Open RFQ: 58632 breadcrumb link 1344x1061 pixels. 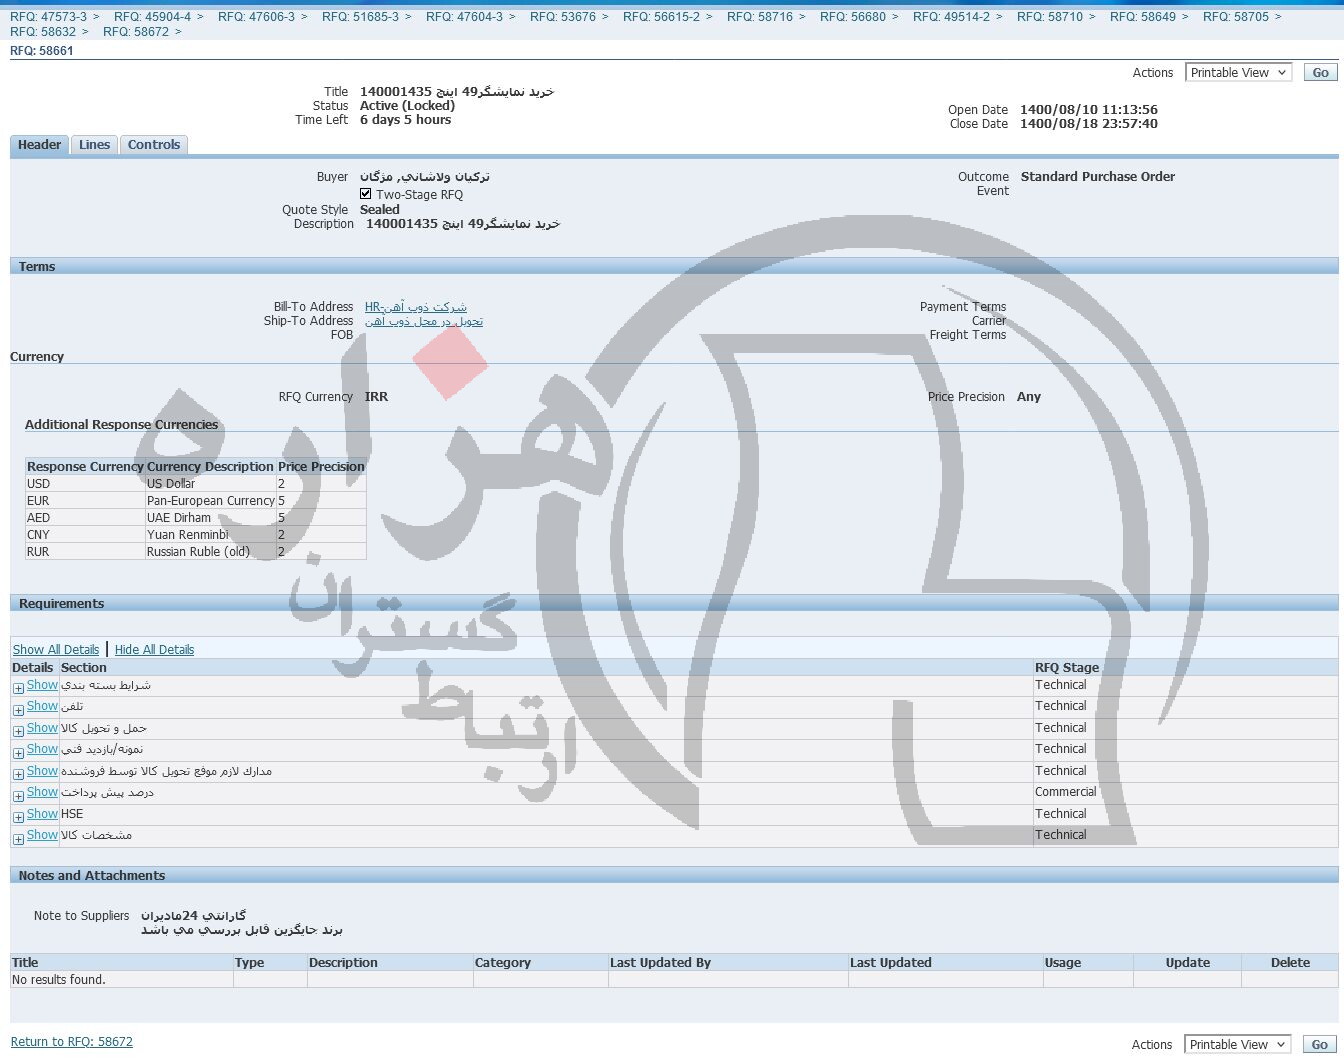coord(43,32)
